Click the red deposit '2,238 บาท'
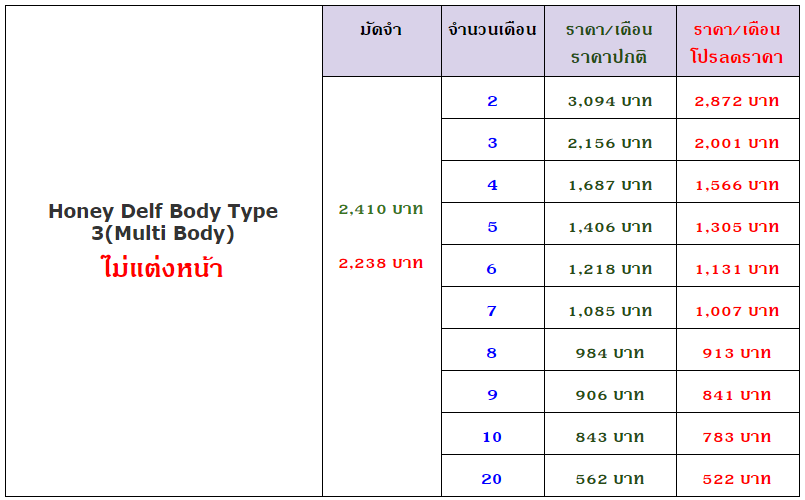Viewport: 805px width, 500px height. pos(381,263)
